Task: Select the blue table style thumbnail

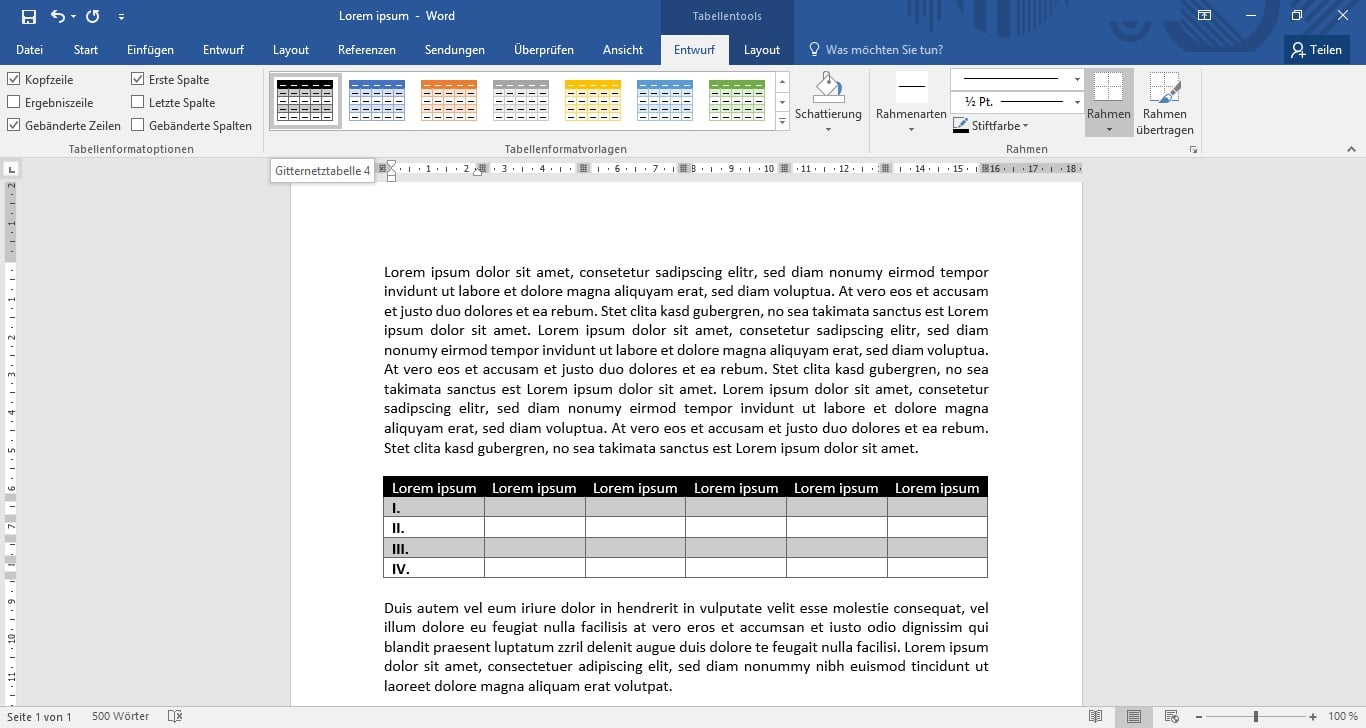Action: pyautogui.click(x=377, y=100)
